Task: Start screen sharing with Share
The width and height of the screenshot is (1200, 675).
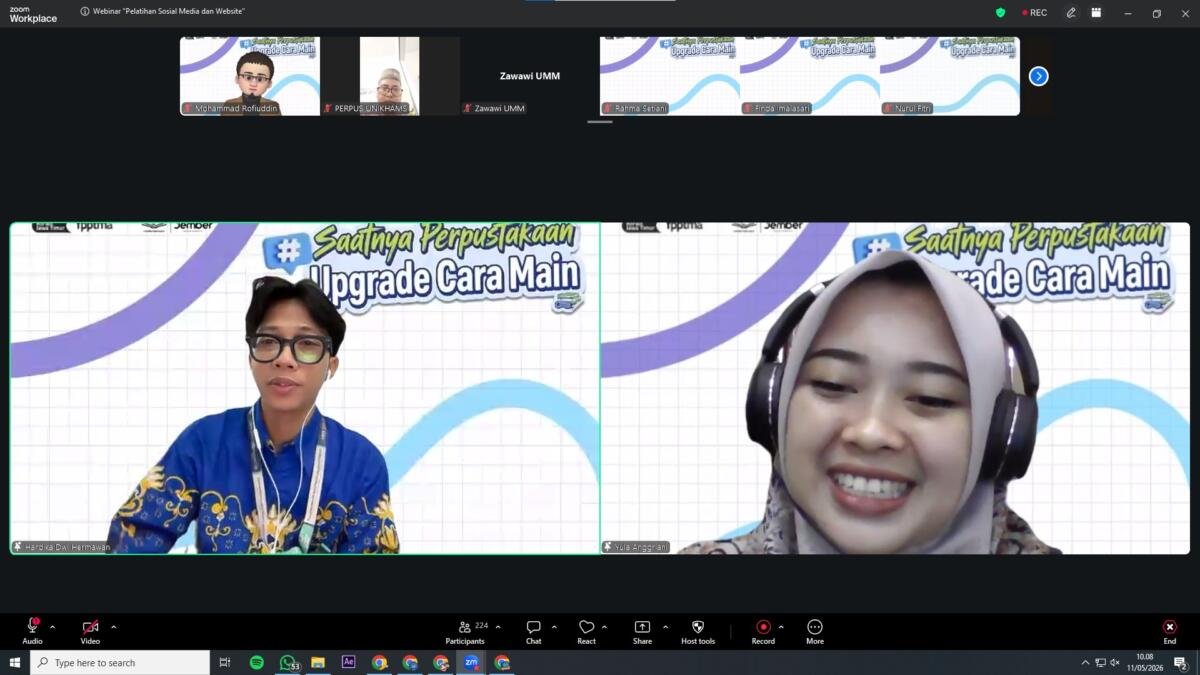Action: (x=642, y=631)
